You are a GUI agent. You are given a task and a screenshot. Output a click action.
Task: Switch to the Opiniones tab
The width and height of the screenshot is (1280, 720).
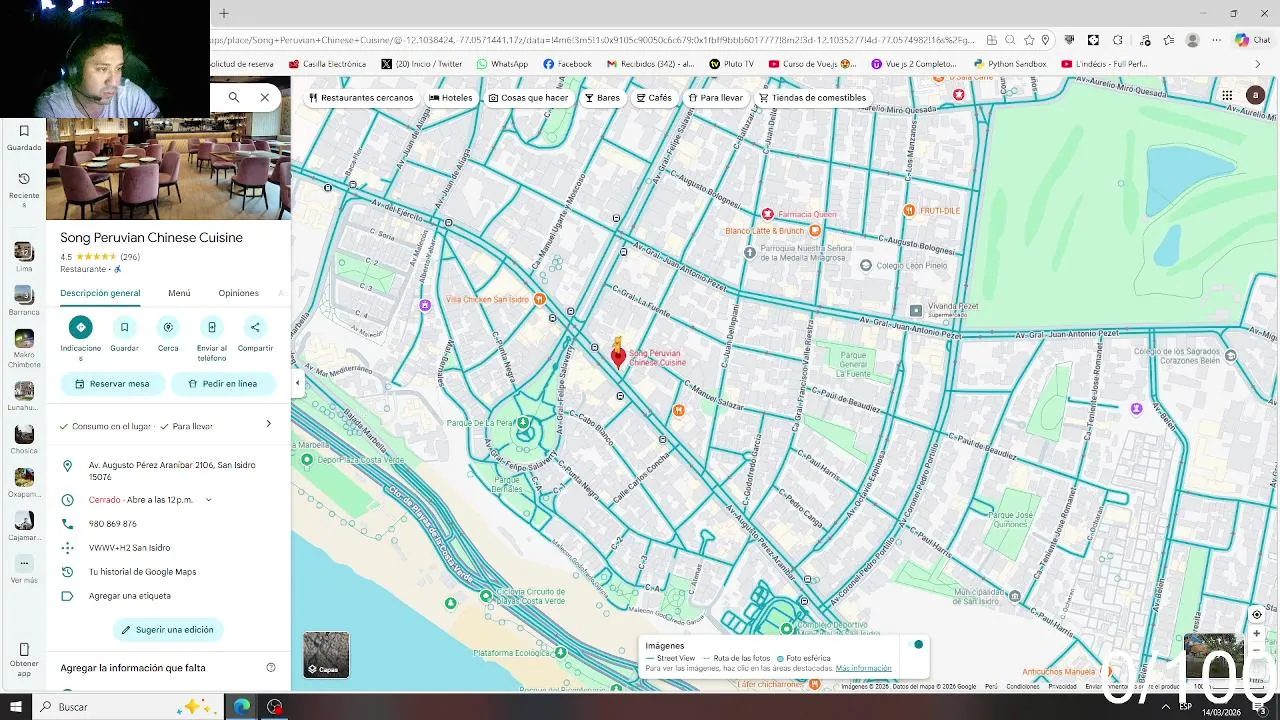click(238, 293)
